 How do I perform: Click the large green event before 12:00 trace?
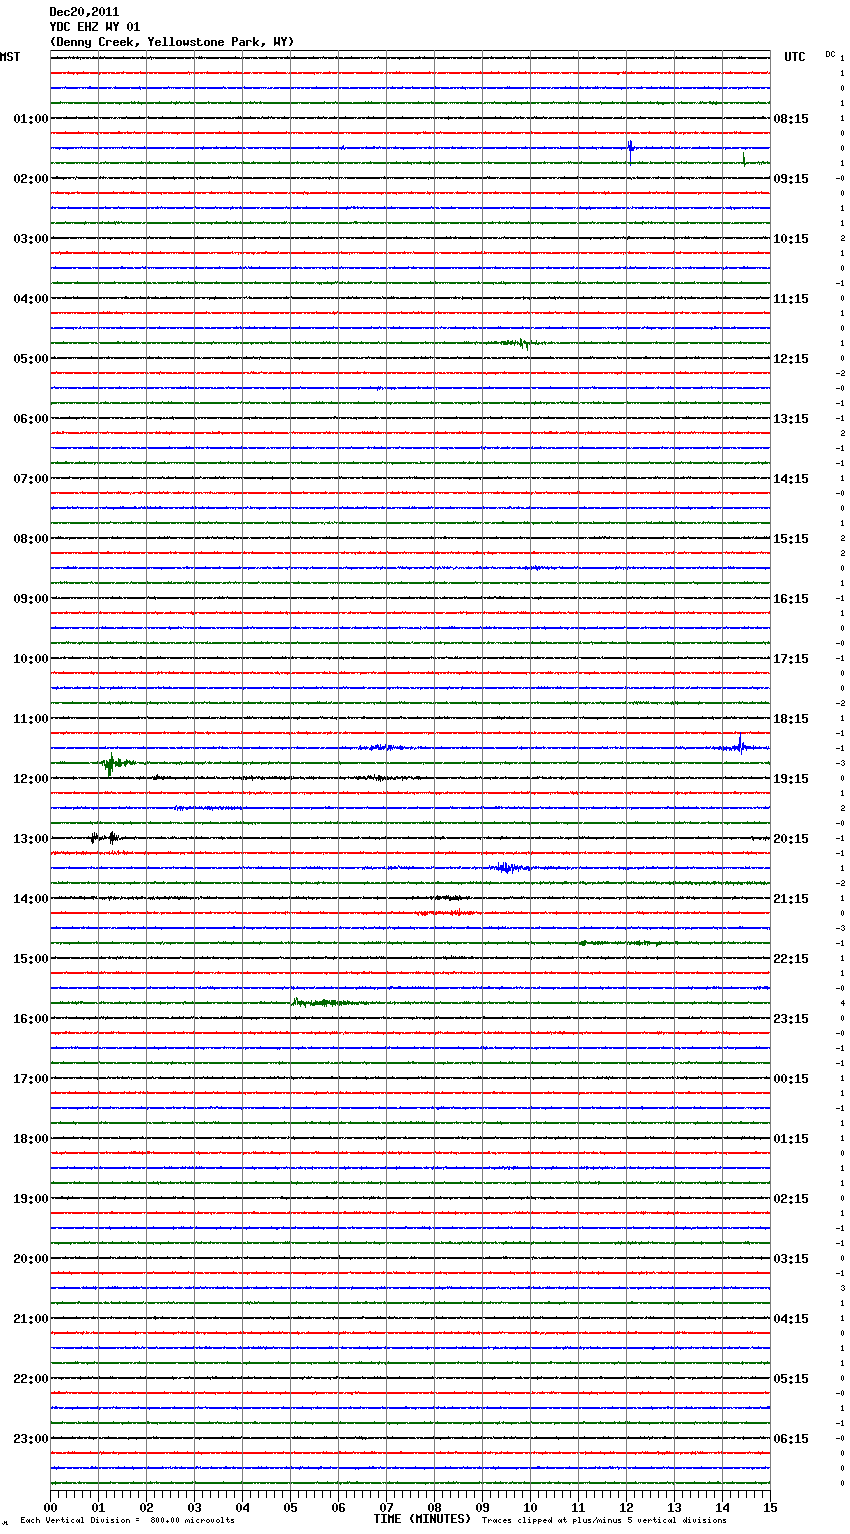point(111,764)
